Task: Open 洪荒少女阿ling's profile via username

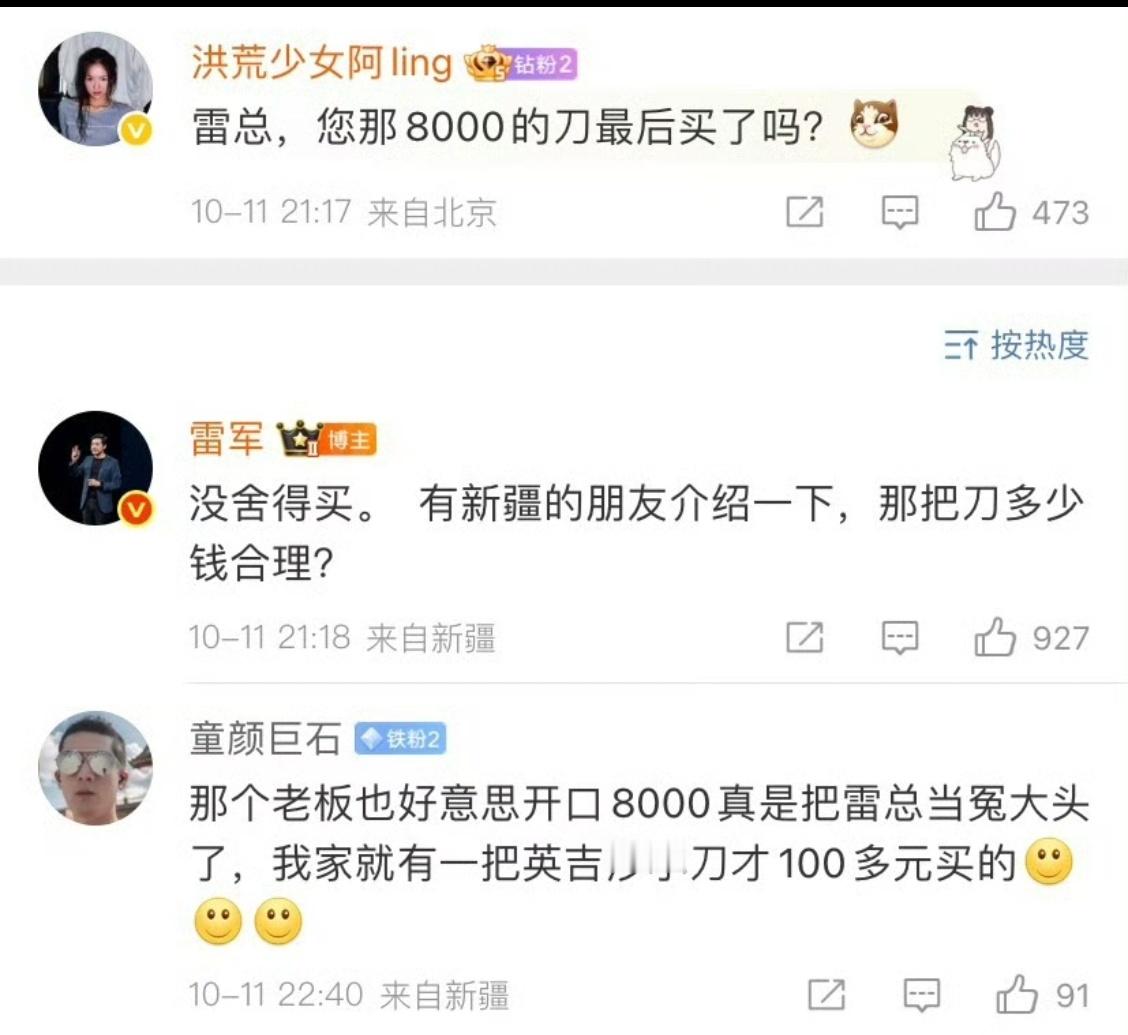Action: click(x=322, y=63)
